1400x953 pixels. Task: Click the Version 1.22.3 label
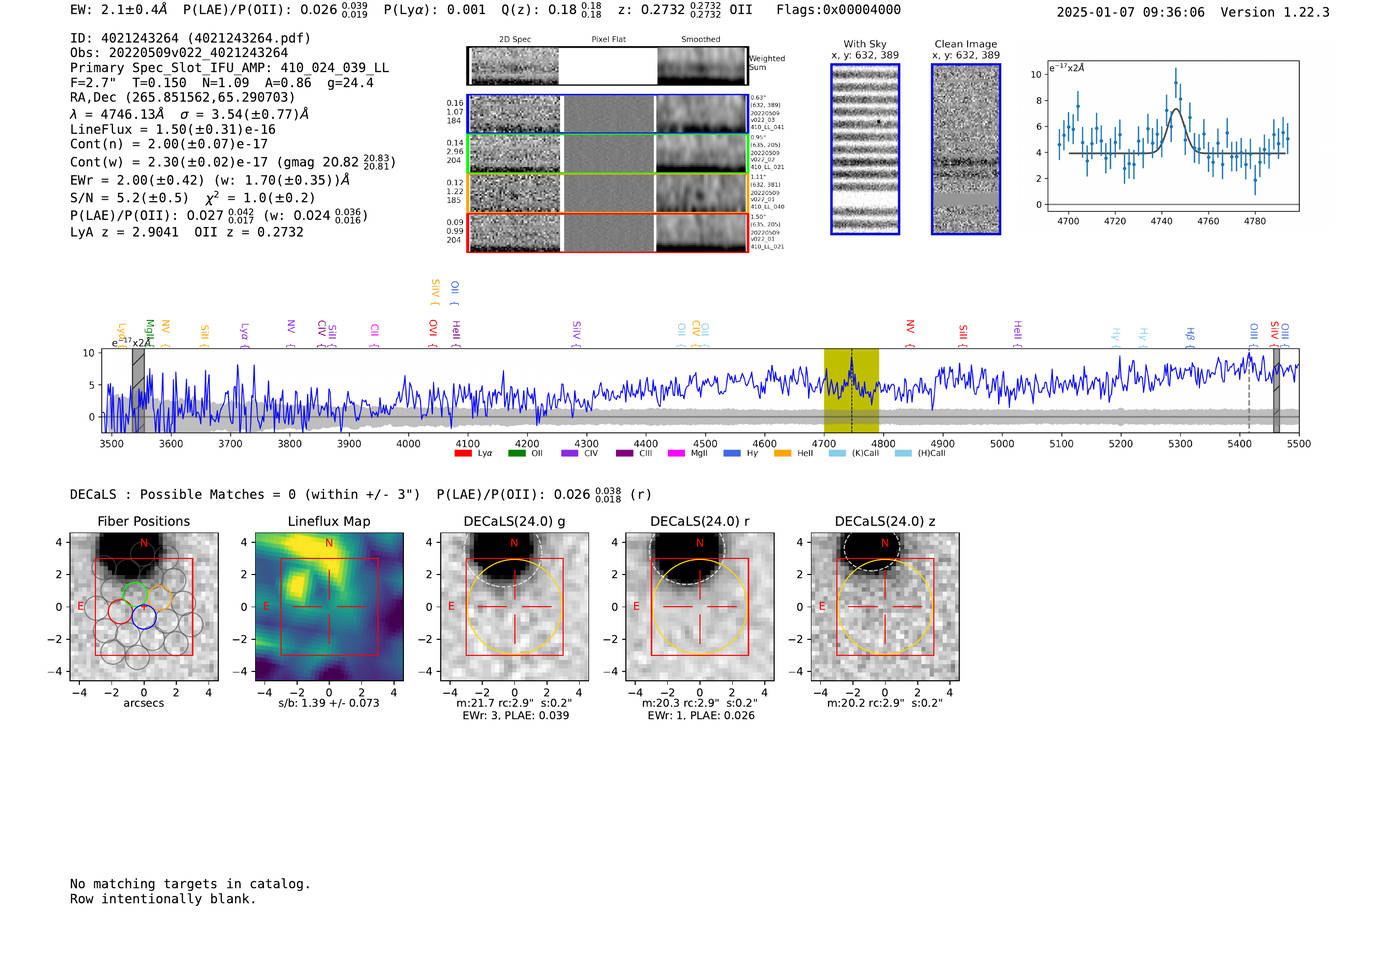coord(1275,12)
